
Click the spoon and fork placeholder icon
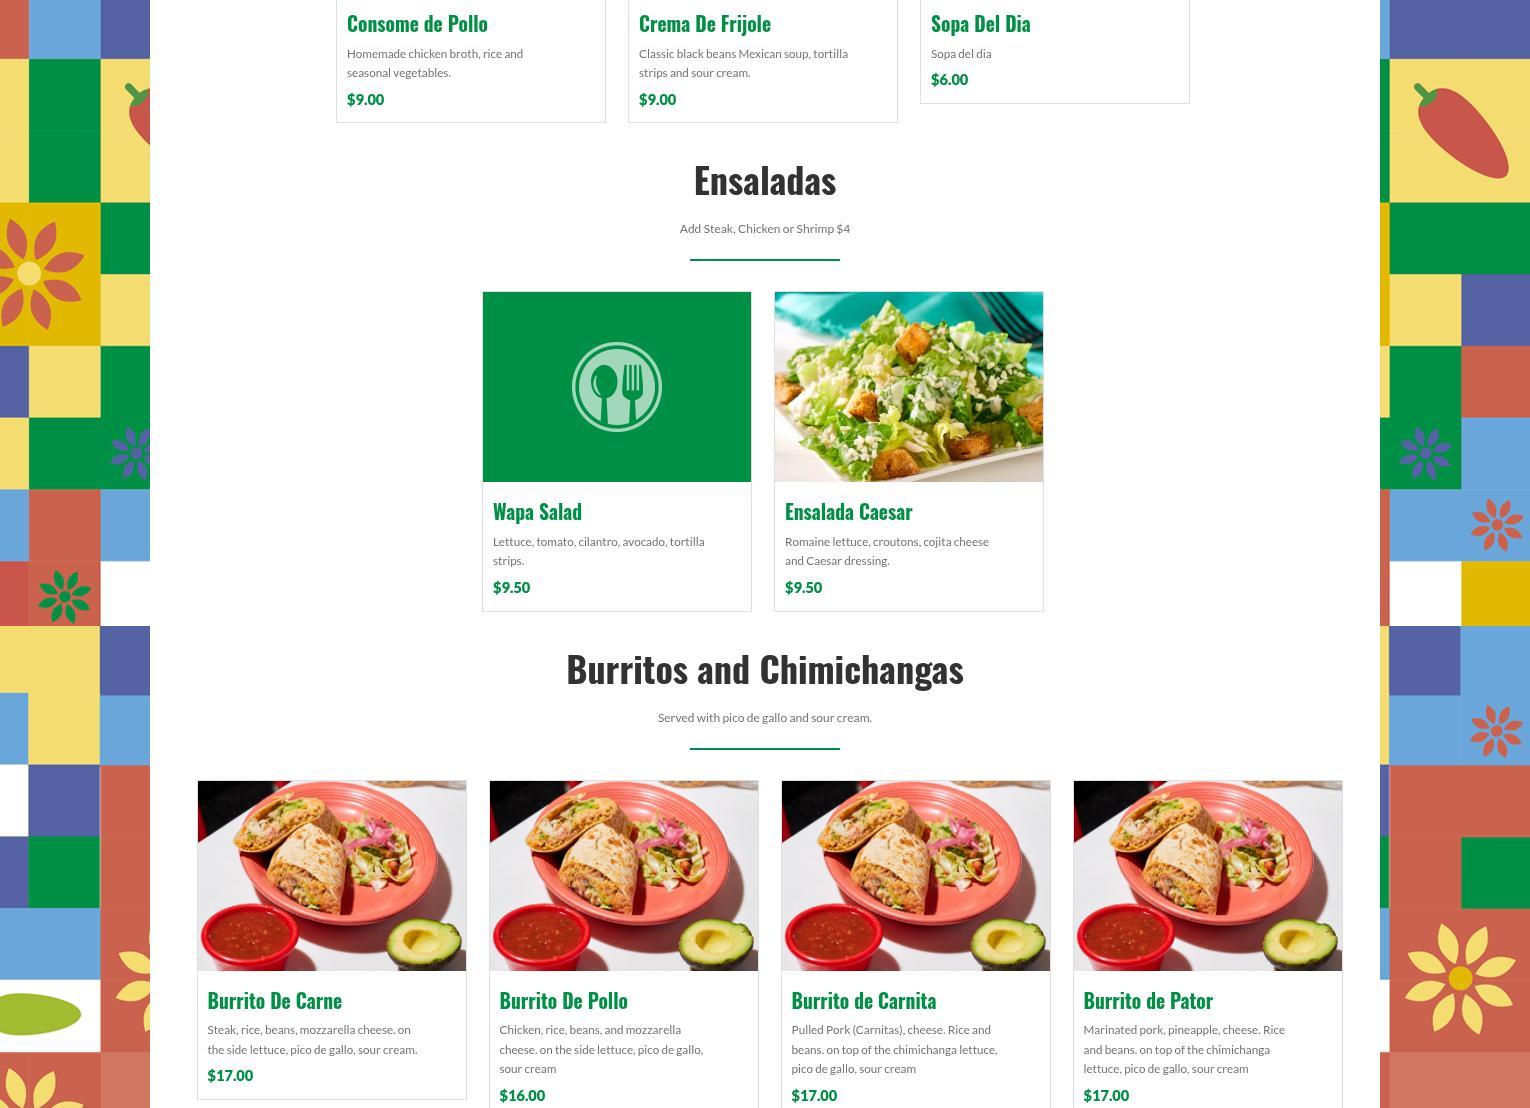pos(617,387)
